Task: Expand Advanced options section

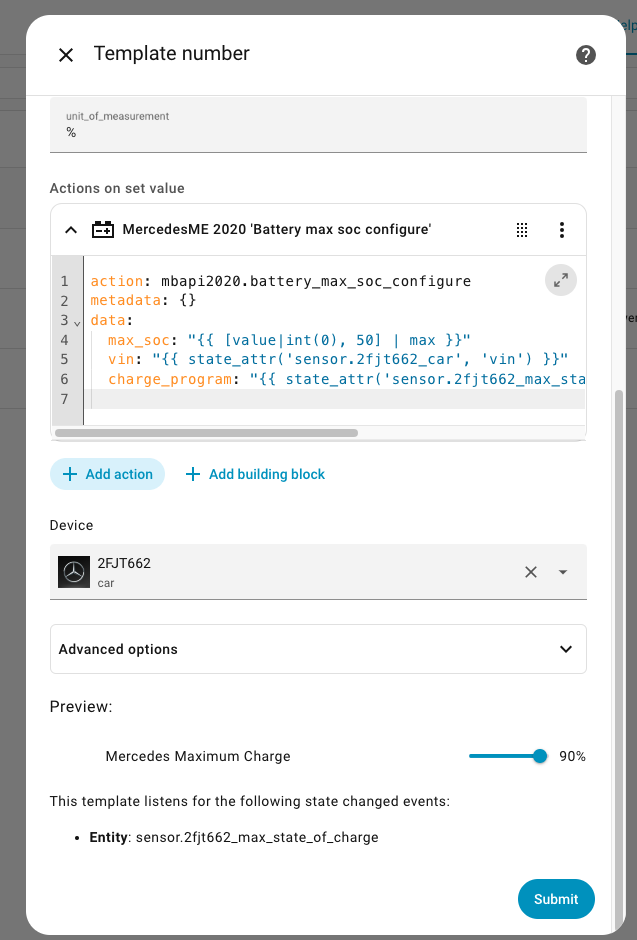Action: (318, 649)
